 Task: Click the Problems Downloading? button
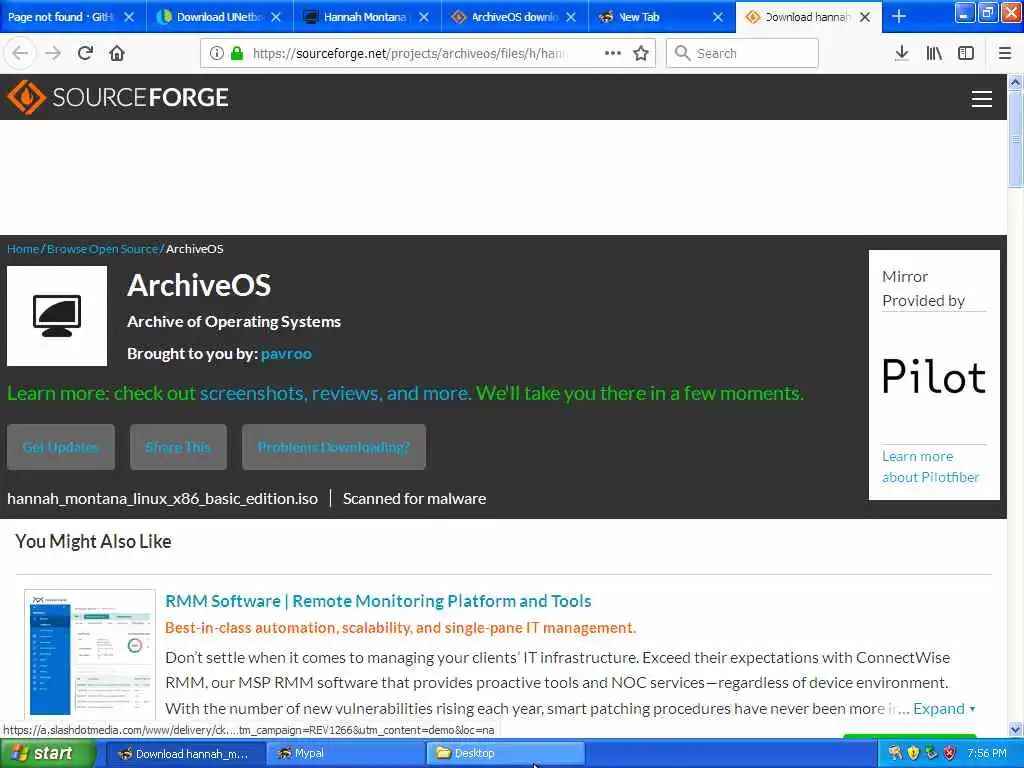click(334, 447)
